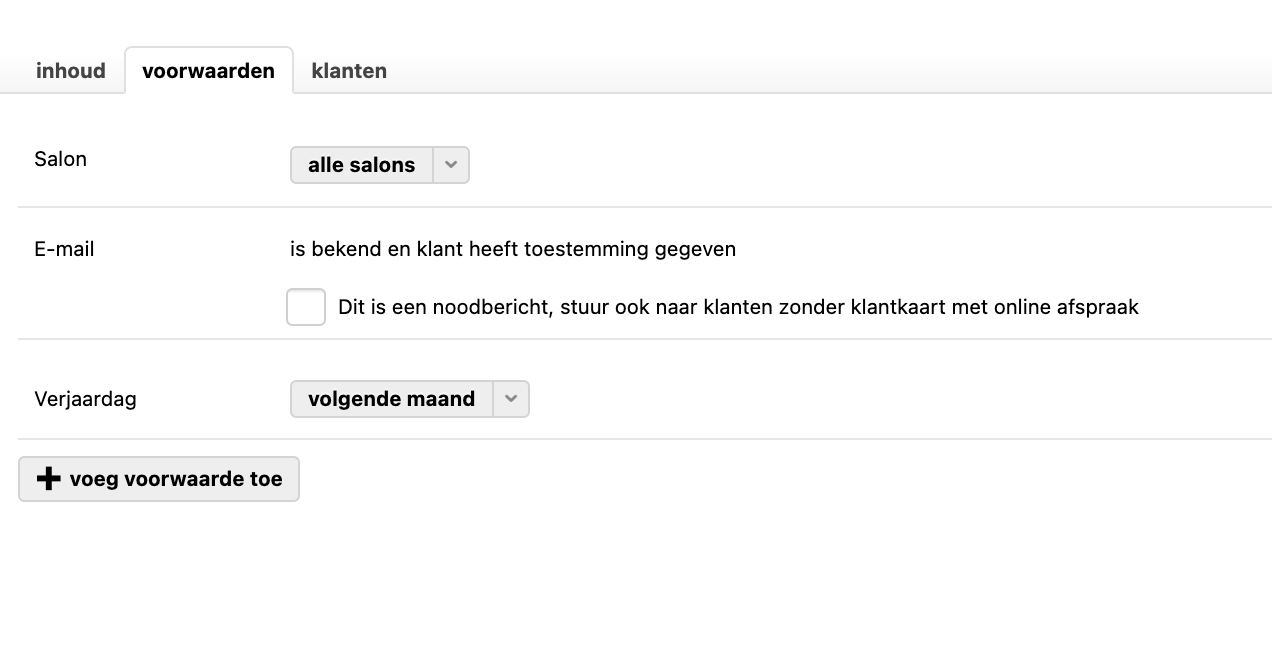Enable the noodbericht checkbox
Screen dimensions: 1272x654
pyautogui.click(x=306, y=307)
